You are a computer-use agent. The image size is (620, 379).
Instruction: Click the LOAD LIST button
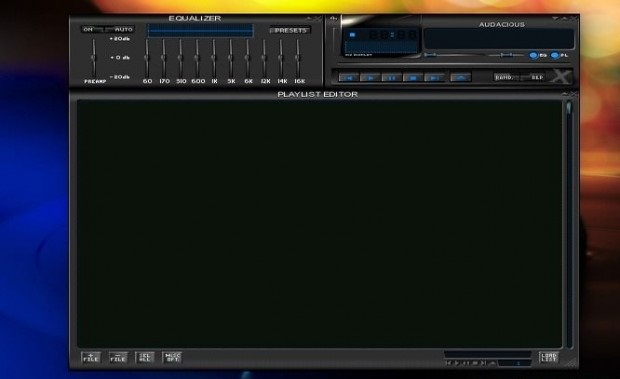(x=549, y=357)
